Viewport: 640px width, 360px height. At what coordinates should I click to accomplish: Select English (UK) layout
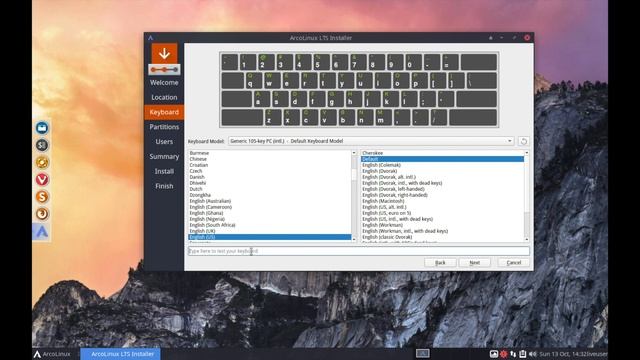(269, 231)
